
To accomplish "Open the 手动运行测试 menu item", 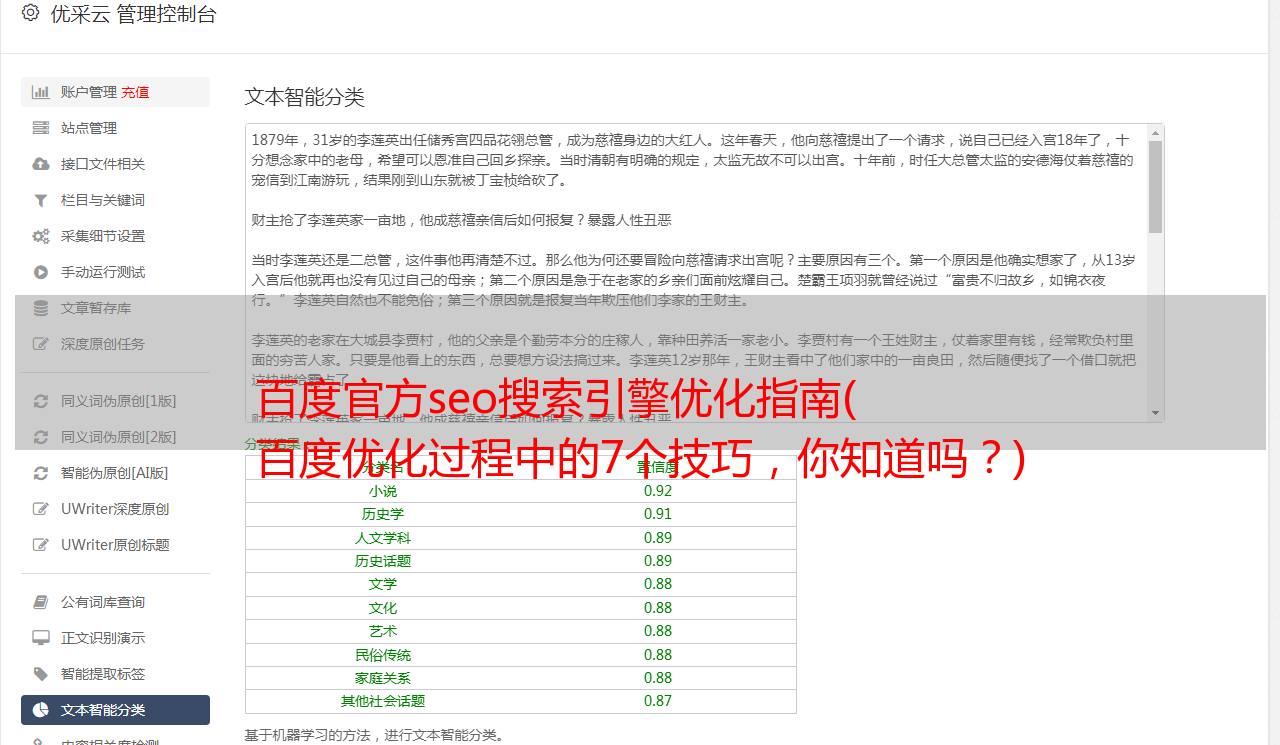I will [115, 272].
